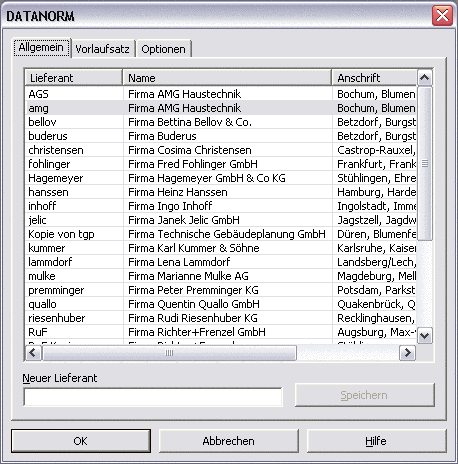The width and height of the screenshot is (458, 464).
Task: Click name Firma Buderus
Action: pos(162,136)
